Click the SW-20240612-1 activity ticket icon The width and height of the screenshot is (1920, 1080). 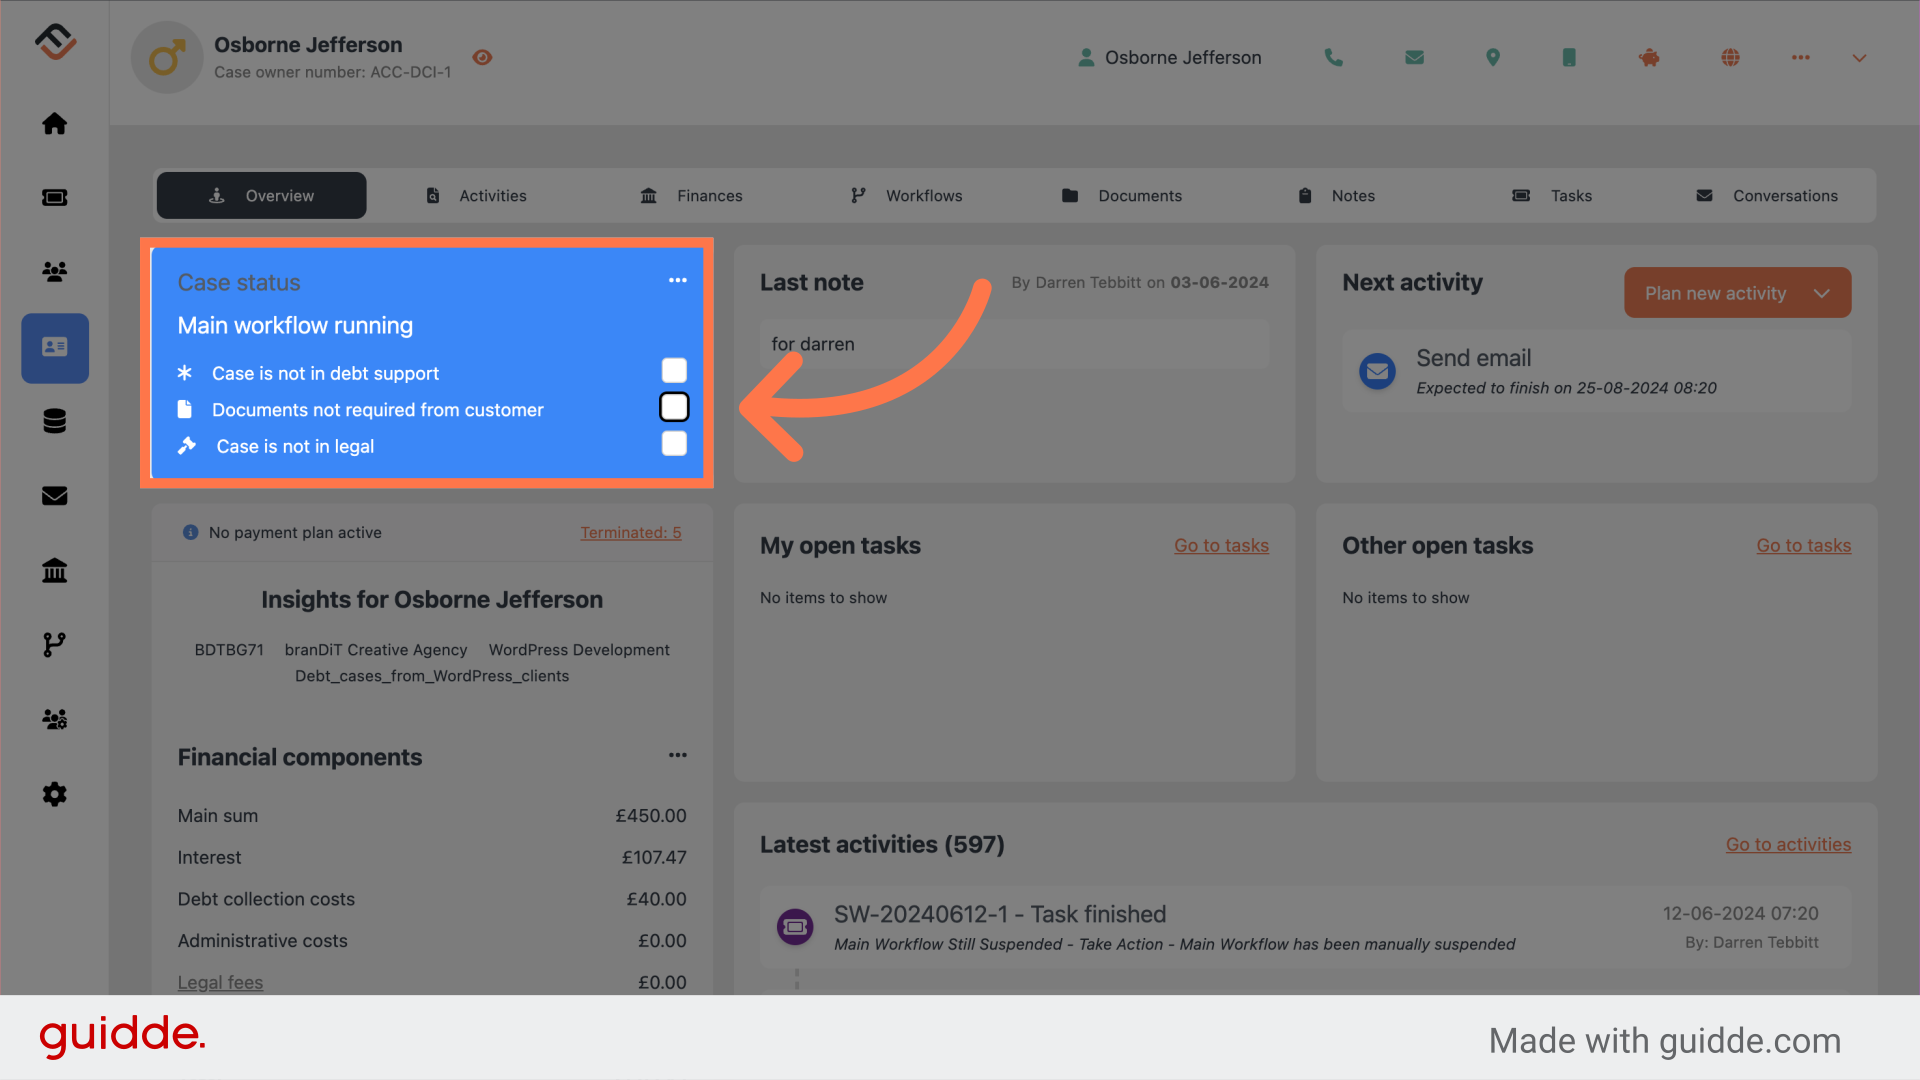[x=795, y=927]
